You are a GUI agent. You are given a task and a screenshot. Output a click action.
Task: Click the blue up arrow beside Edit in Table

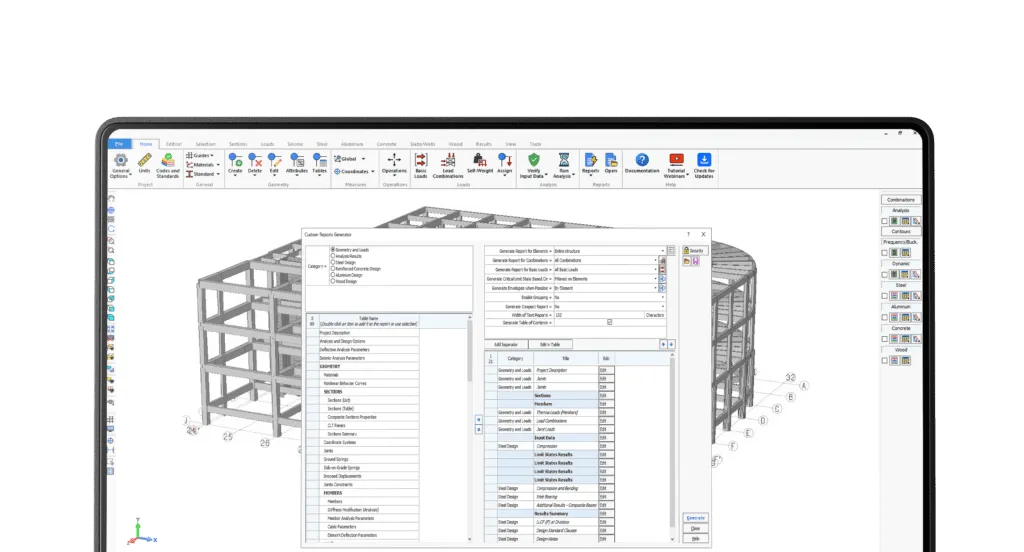click(664, 344)
